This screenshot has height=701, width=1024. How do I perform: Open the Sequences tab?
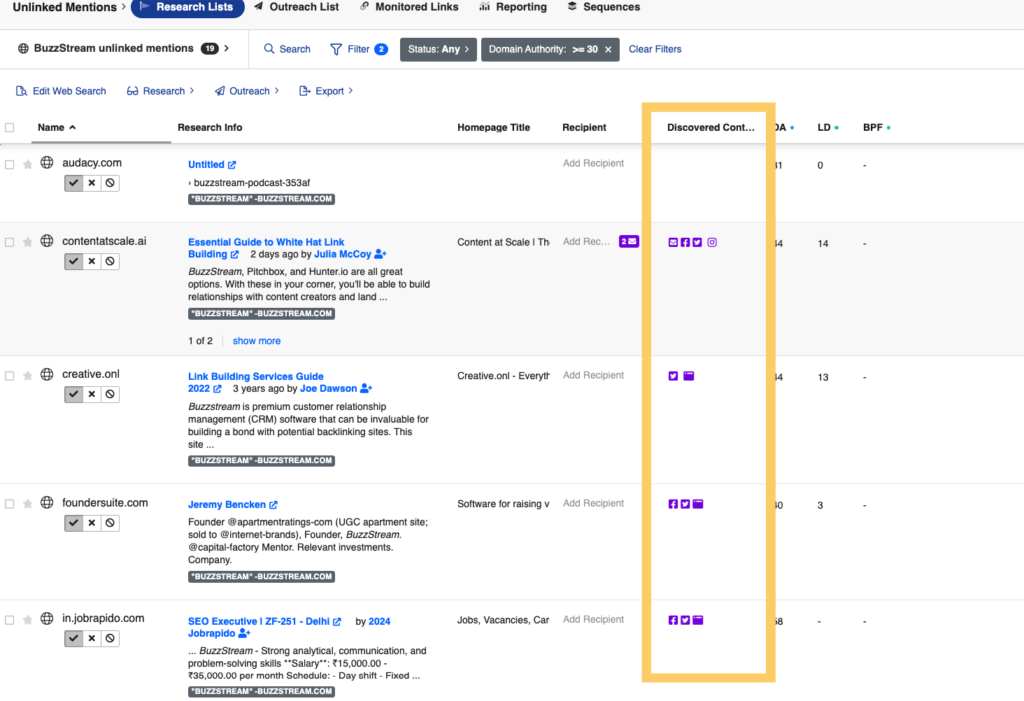(602, 7)
